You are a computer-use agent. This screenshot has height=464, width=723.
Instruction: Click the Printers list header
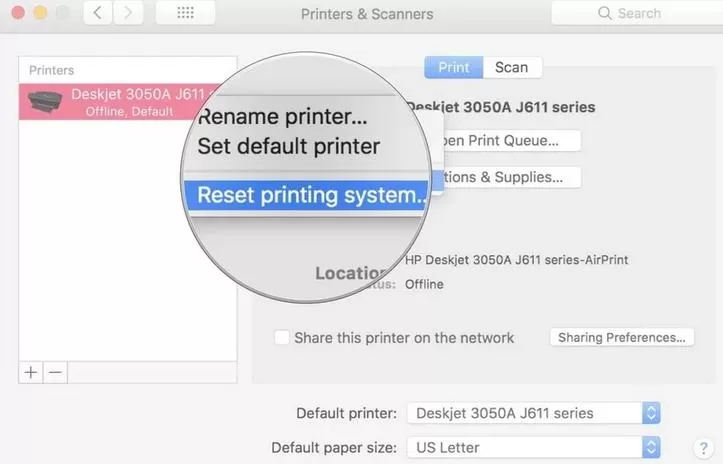click(x=52, y=70)
